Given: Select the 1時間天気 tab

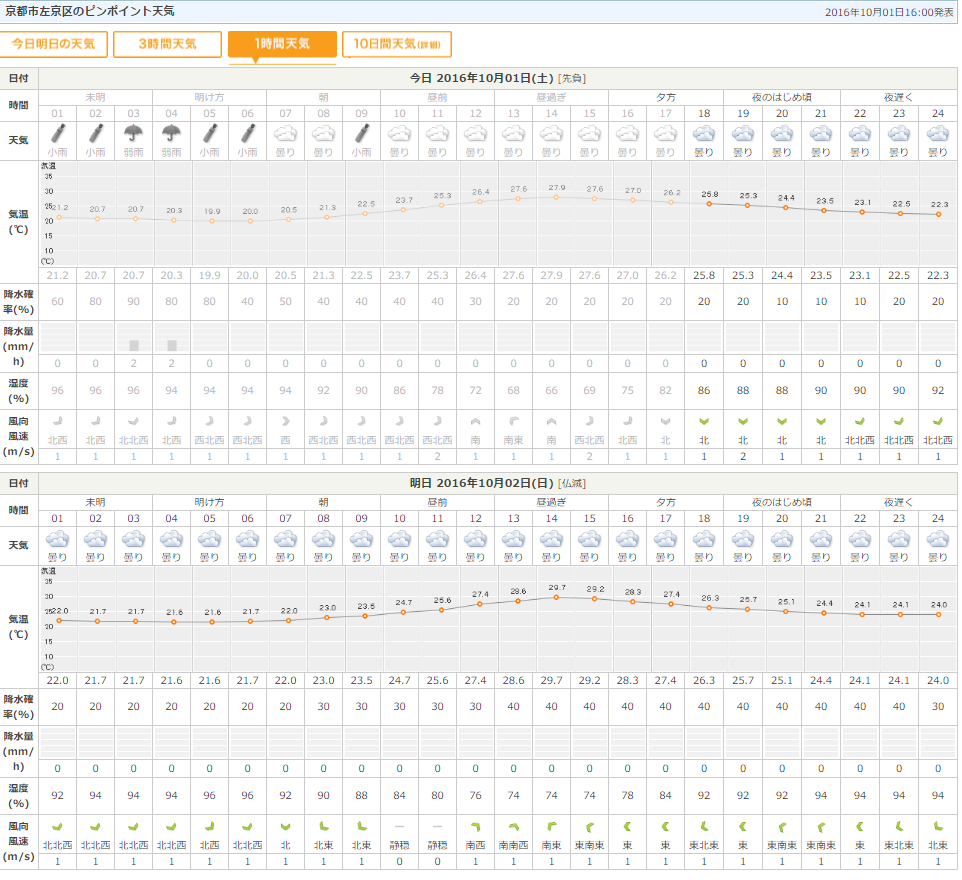Looking at the screenshot, I should 282,44.
